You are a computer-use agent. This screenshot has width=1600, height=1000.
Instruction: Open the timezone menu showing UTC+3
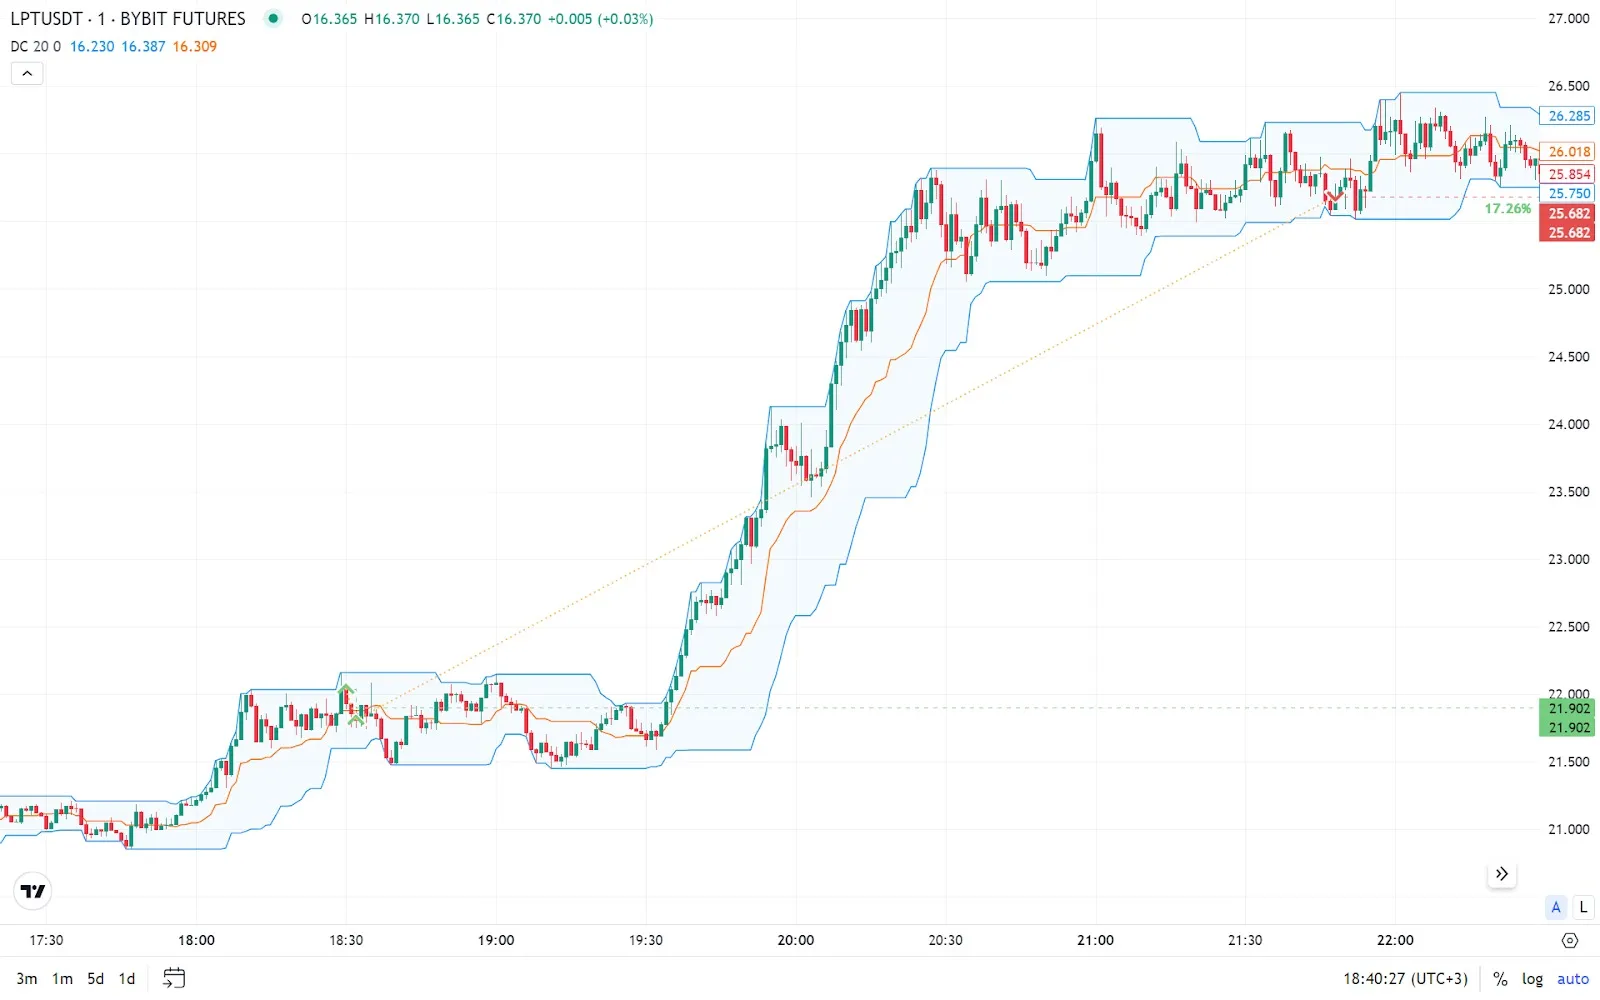[x=1405, y=979]
